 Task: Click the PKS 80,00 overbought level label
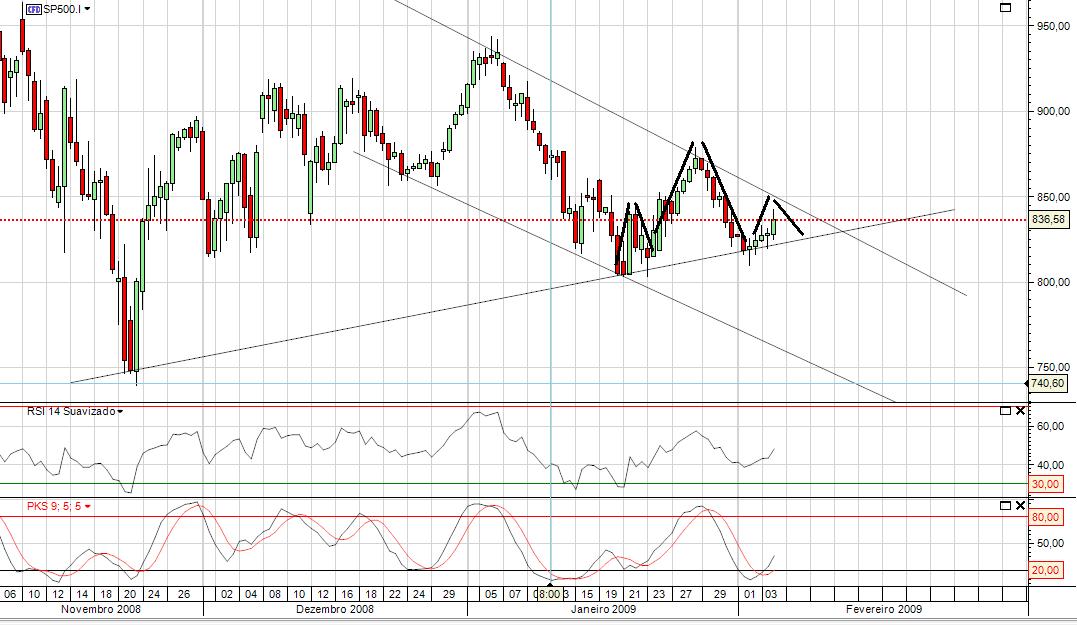click(1046, 516)
